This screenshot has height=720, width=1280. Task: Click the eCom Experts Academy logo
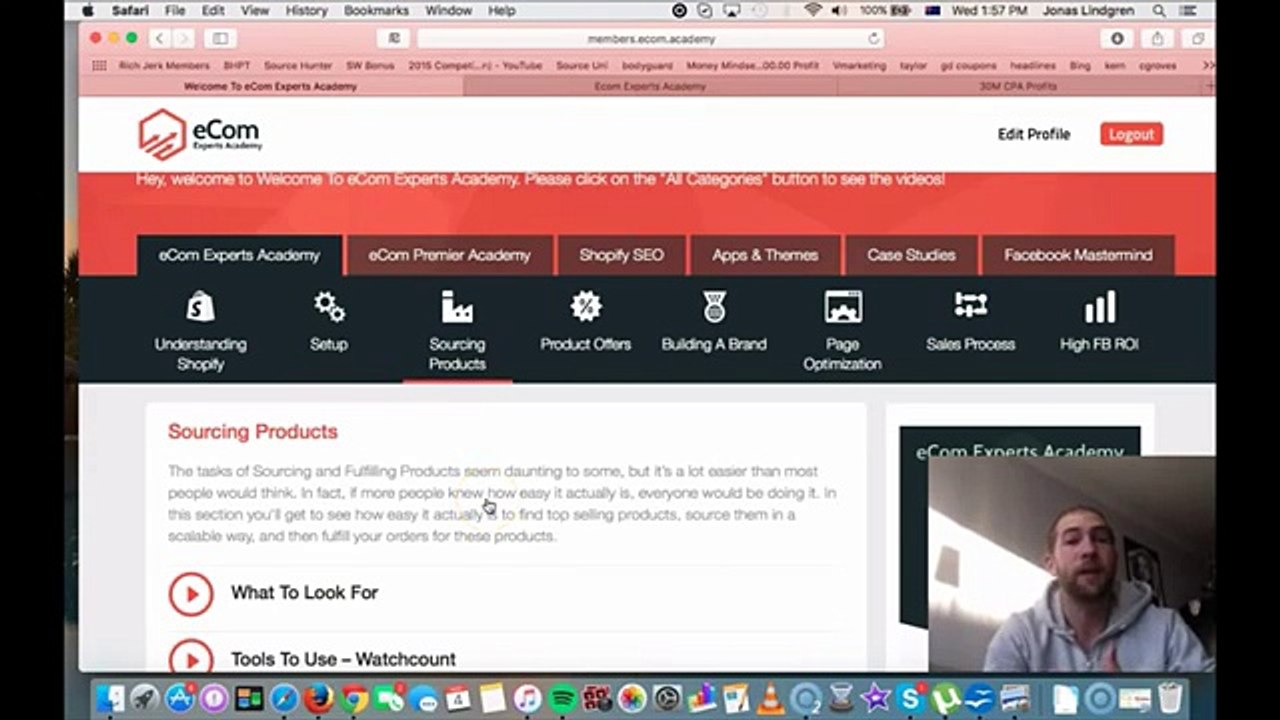[200, 135]
